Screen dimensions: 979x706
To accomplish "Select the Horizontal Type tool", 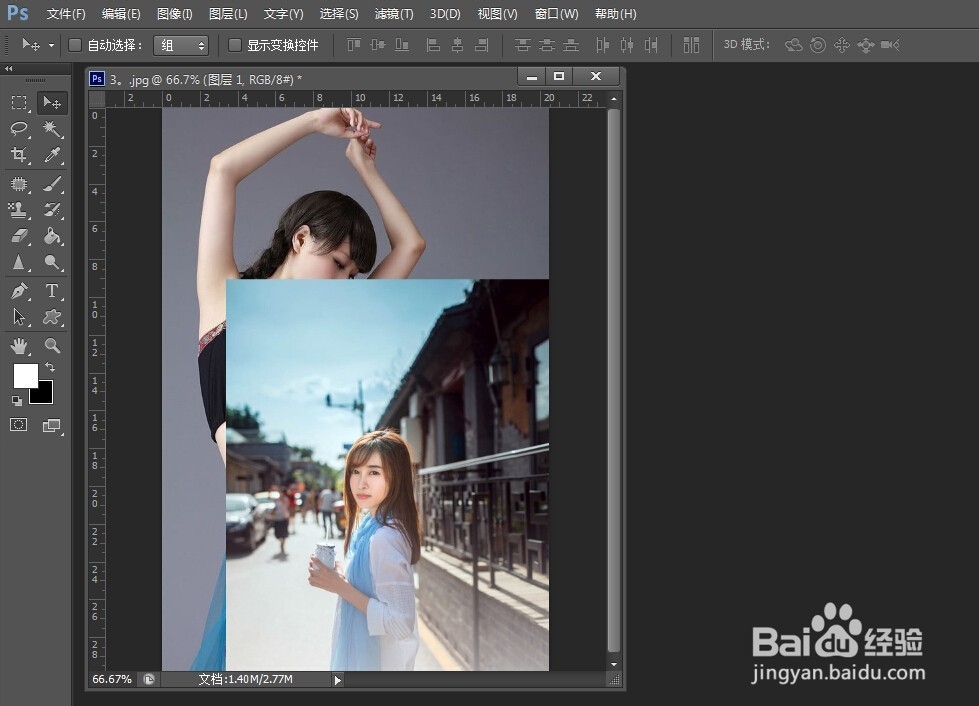I will (x=52, y=291).
